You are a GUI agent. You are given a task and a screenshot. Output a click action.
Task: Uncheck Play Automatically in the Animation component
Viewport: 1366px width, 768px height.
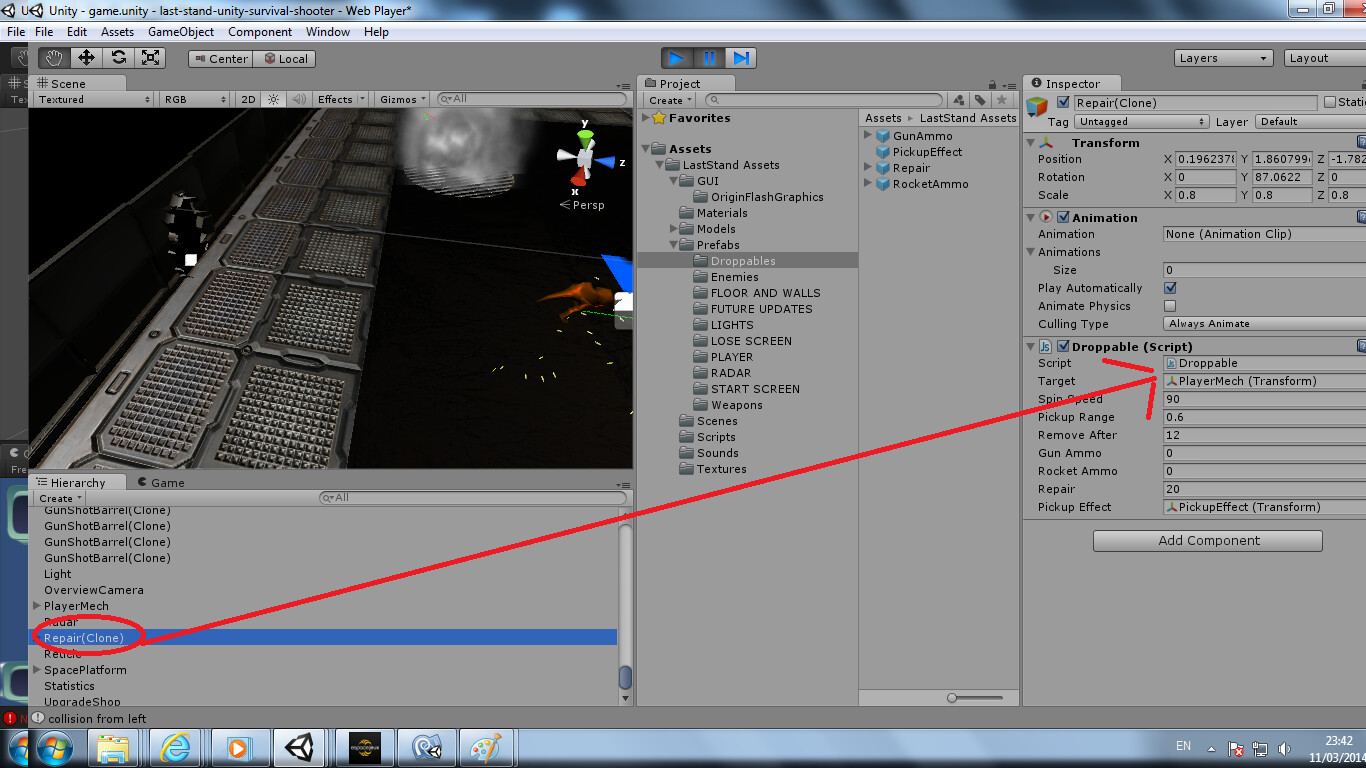click(x=1169, y=288)
